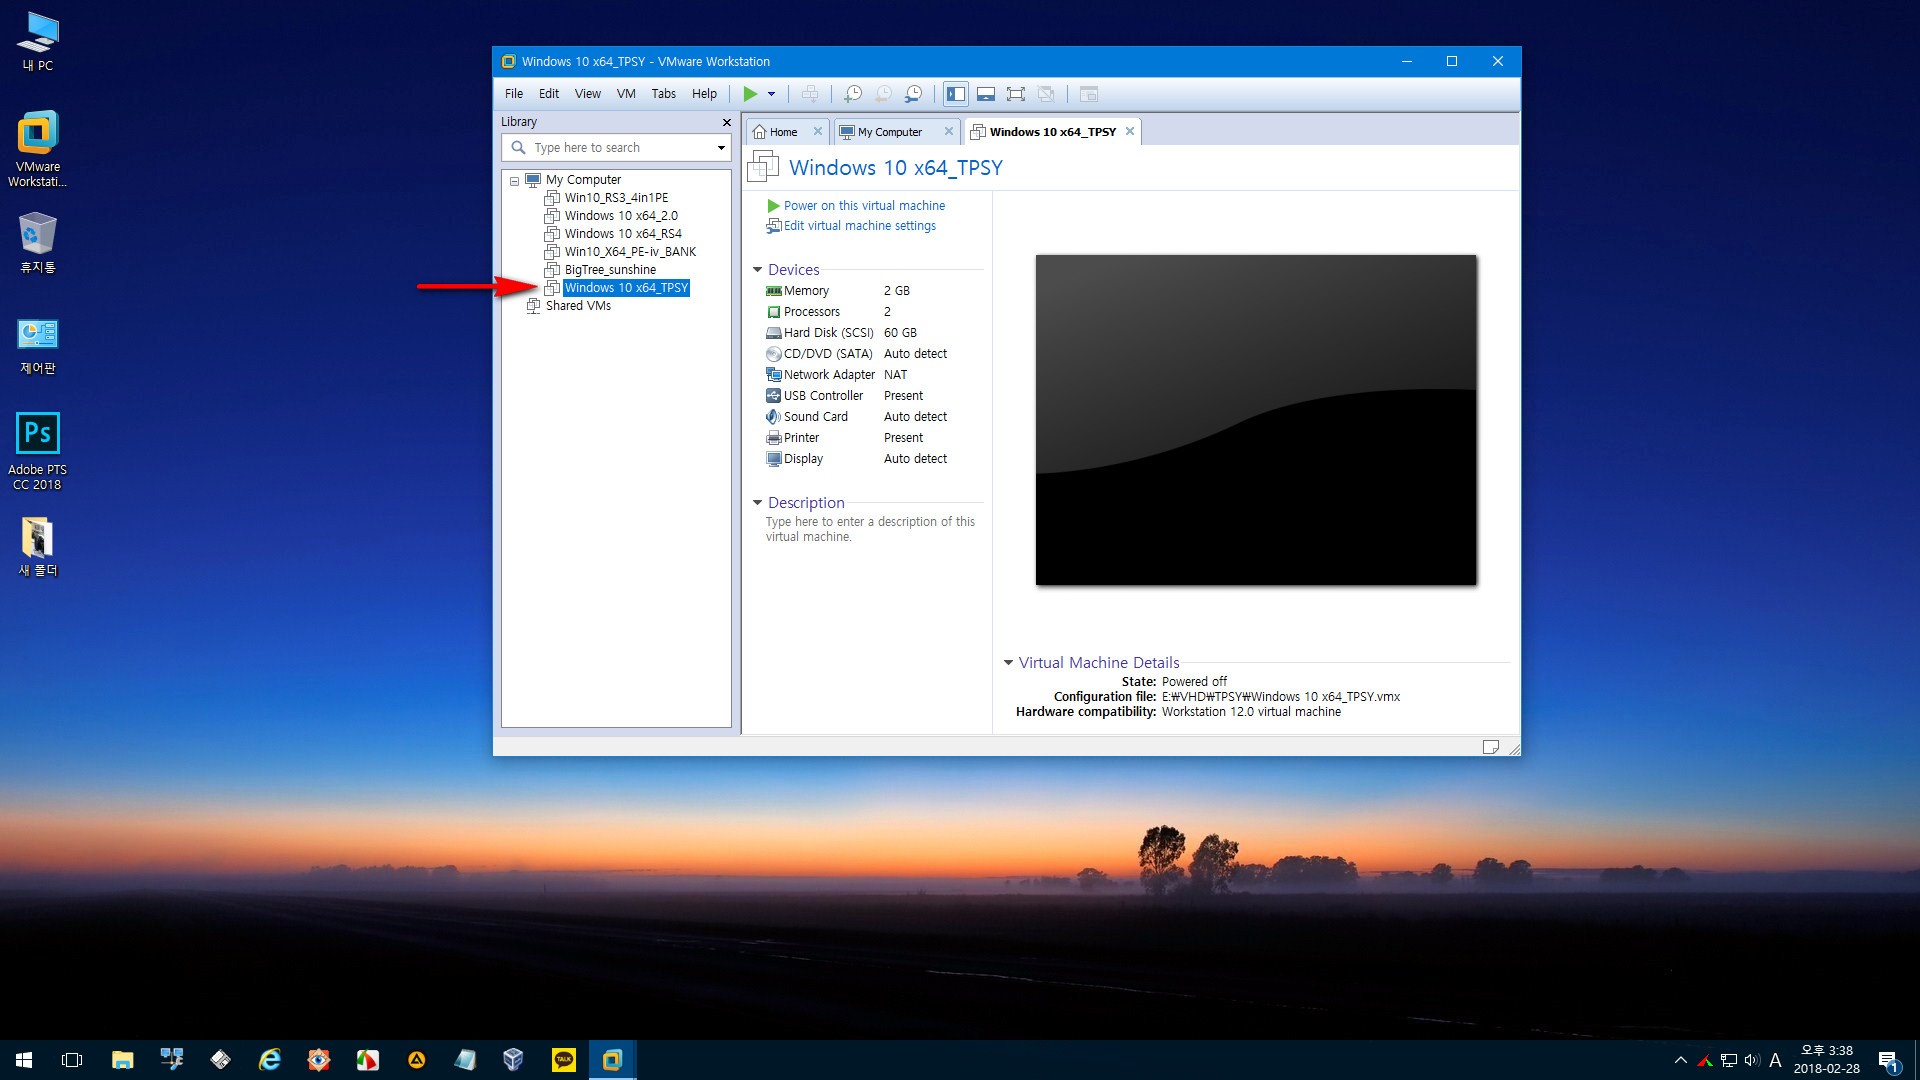Click the revert to snapshot toolbar icon
The height and width of the screenshot is (1080, 1920).
point(883,94)
